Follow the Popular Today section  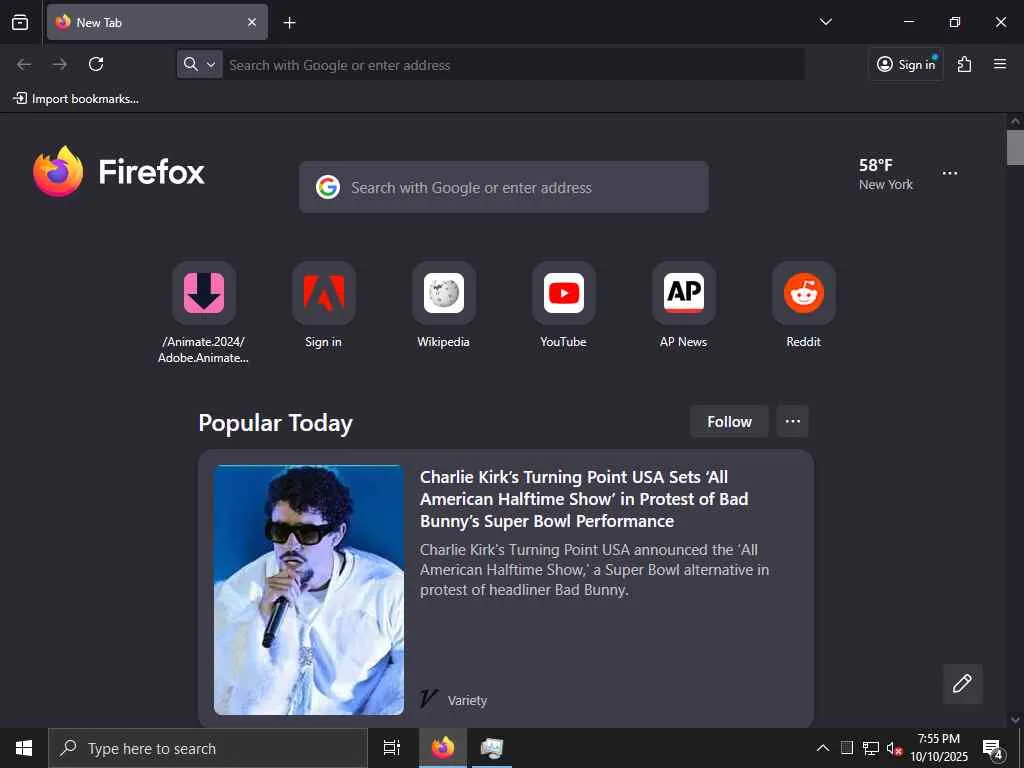(729, 421)
